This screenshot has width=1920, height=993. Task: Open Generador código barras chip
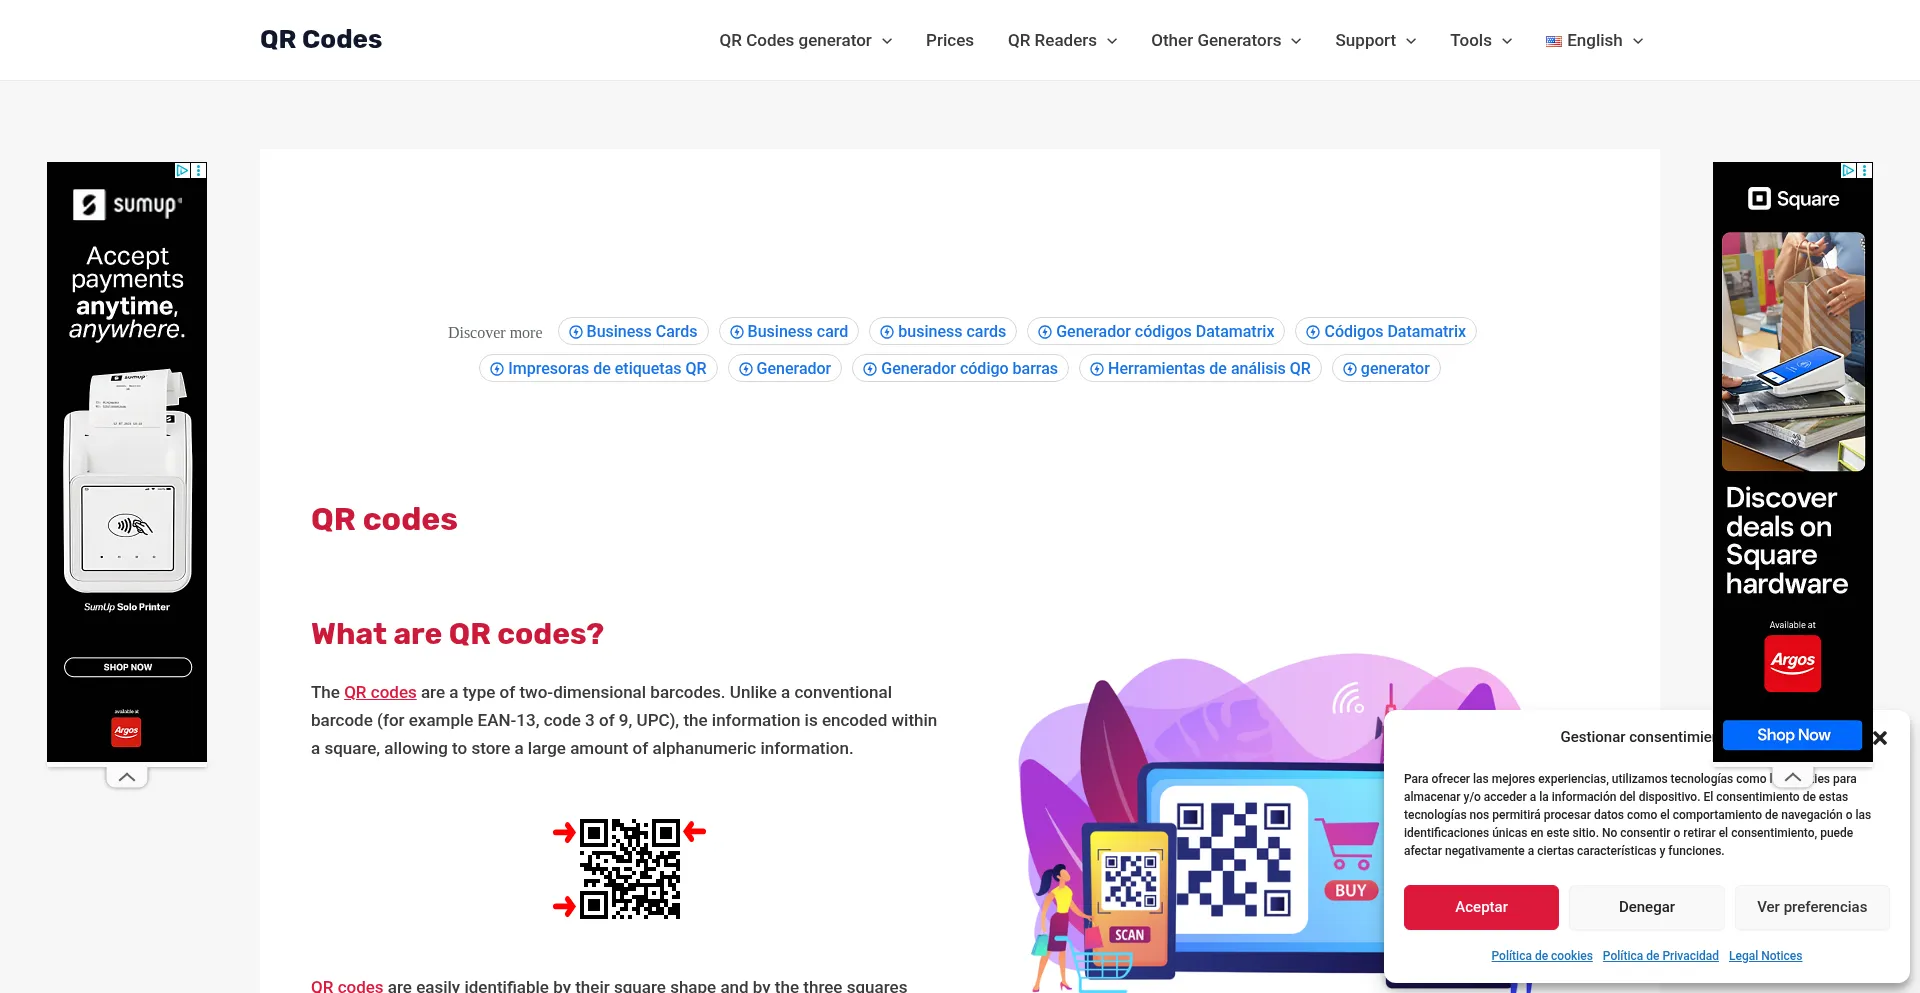(x=960, y=369)
